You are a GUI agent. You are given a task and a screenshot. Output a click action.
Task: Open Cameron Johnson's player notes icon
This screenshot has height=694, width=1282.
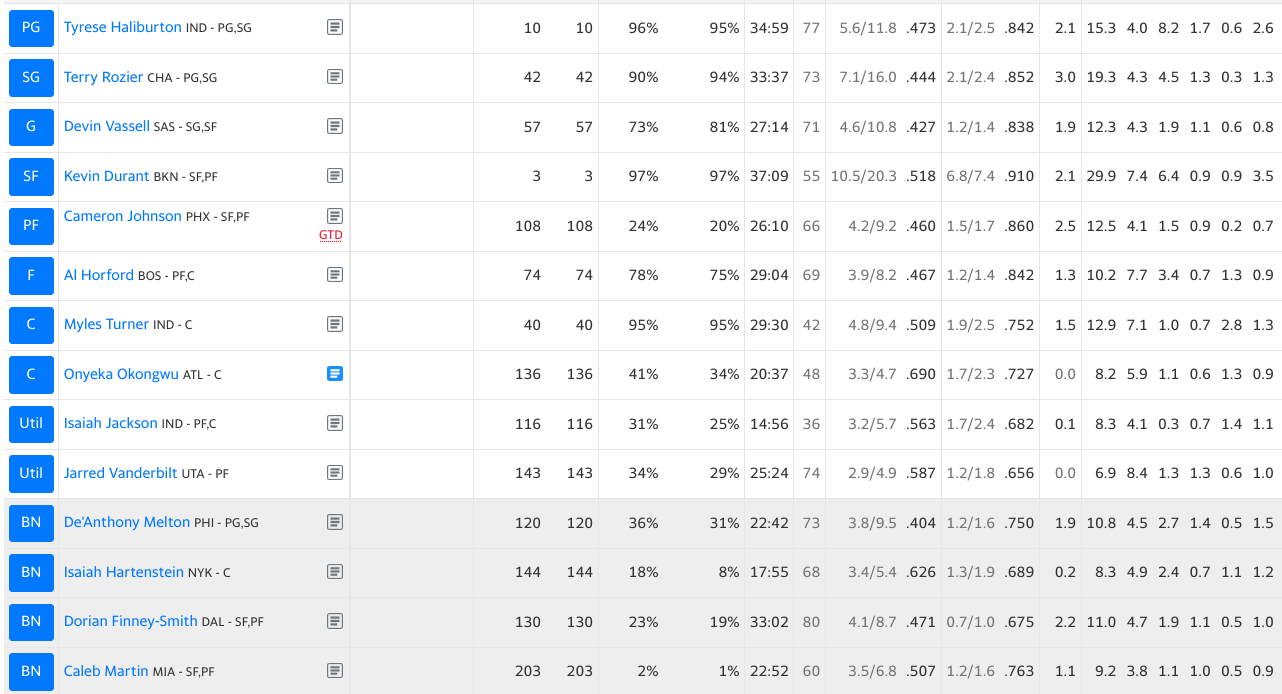click(335, 216)
